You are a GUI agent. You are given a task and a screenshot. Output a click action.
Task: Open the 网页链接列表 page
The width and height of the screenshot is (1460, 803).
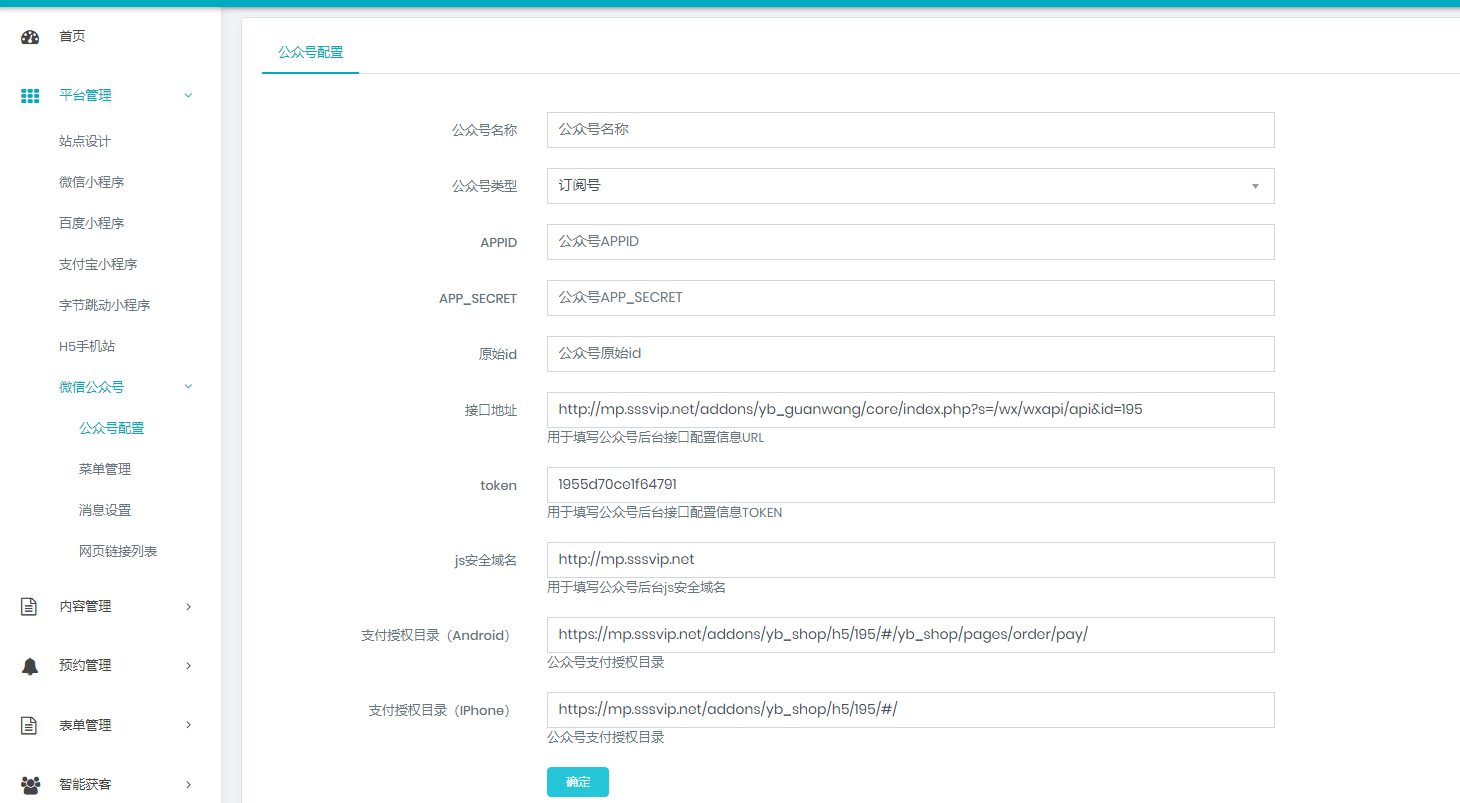click(x=118, y=551)
